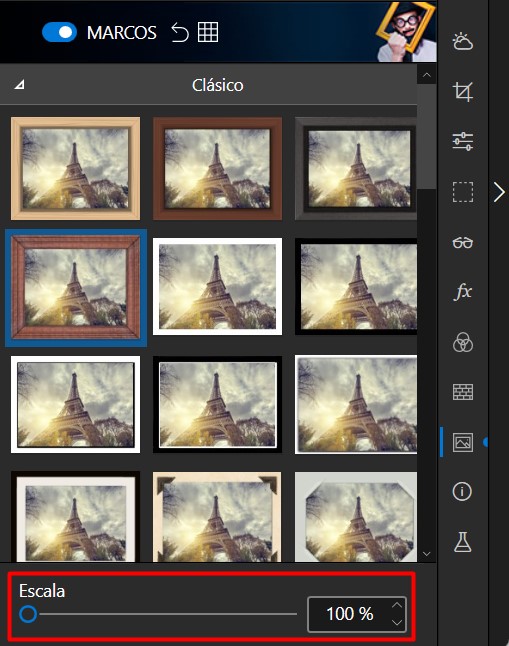Click the Escala slider track midpoint
This screenshot has height=646, width=509.
158,614
